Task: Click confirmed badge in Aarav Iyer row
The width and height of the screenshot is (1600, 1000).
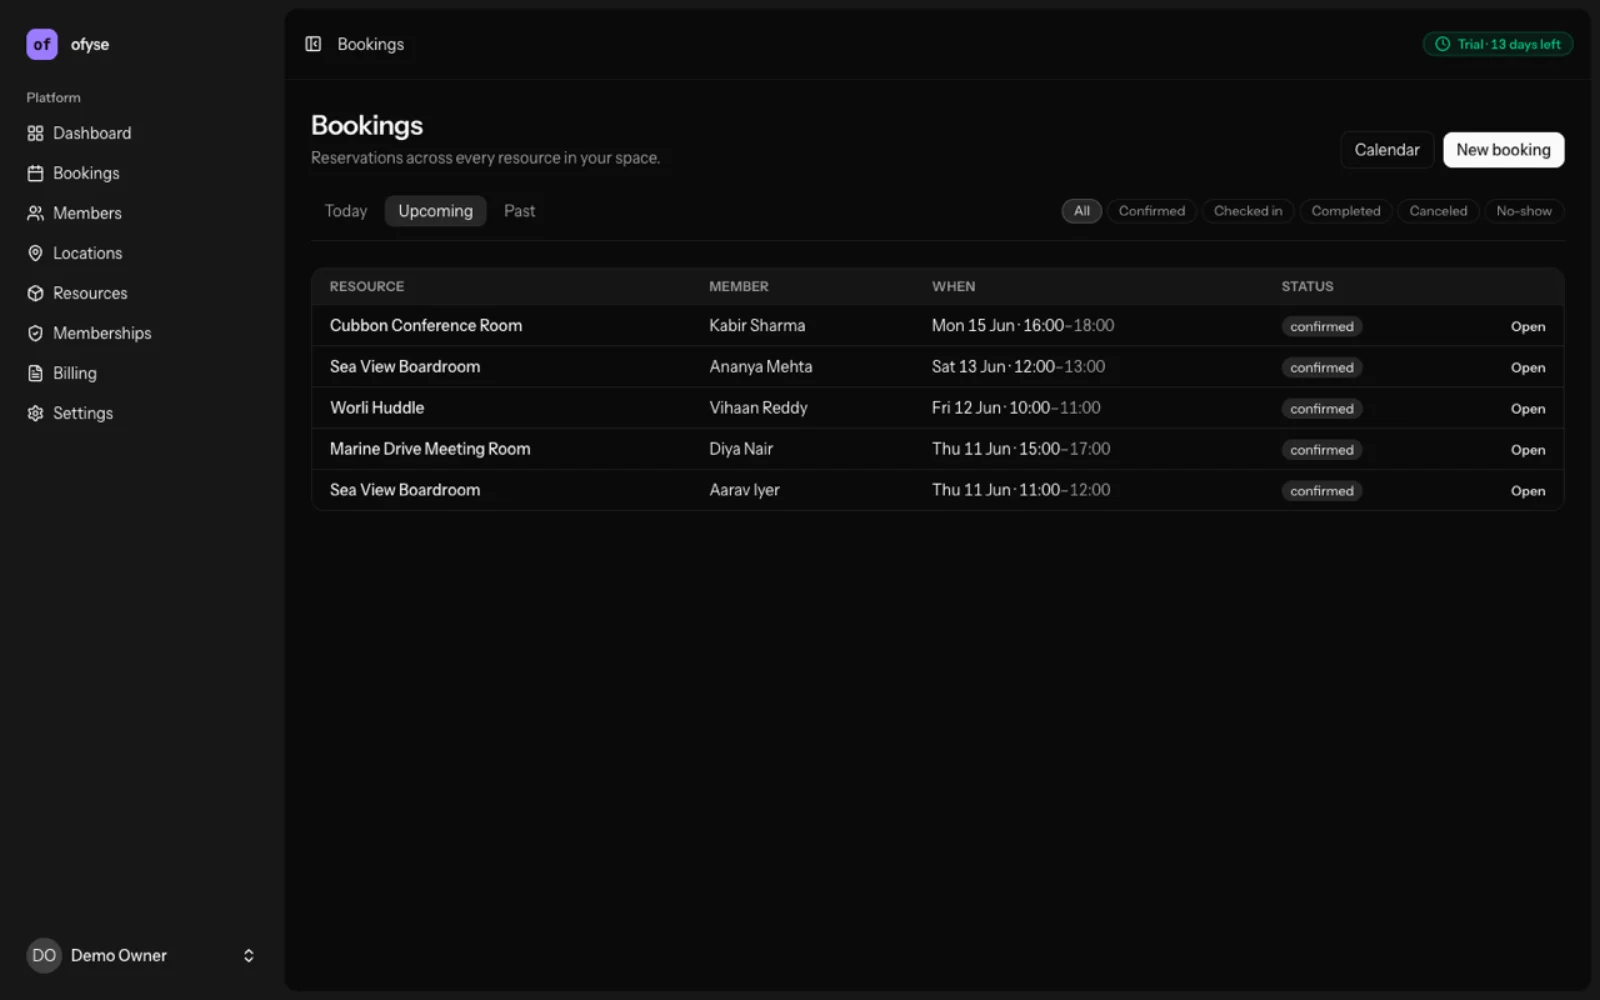Action: pyautogui.click(x=1321, y=491)
